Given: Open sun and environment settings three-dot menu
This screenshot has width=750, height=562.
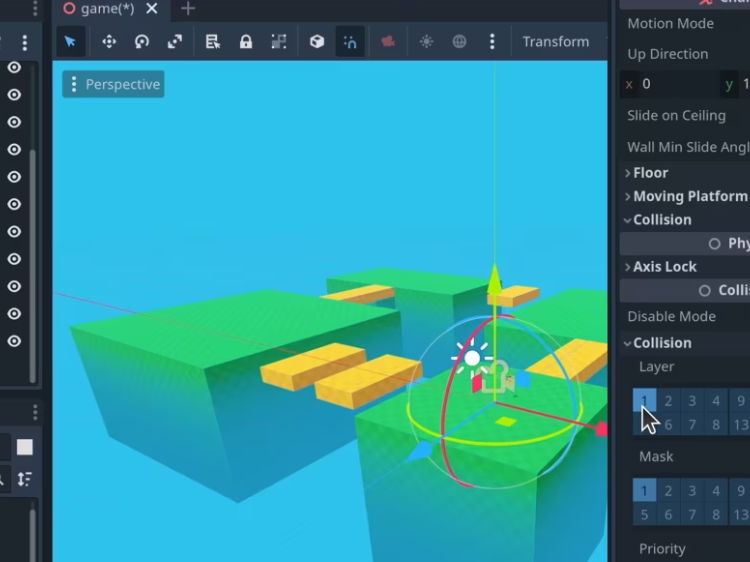Looking at the screenshot, I should [x=492, y=42].
